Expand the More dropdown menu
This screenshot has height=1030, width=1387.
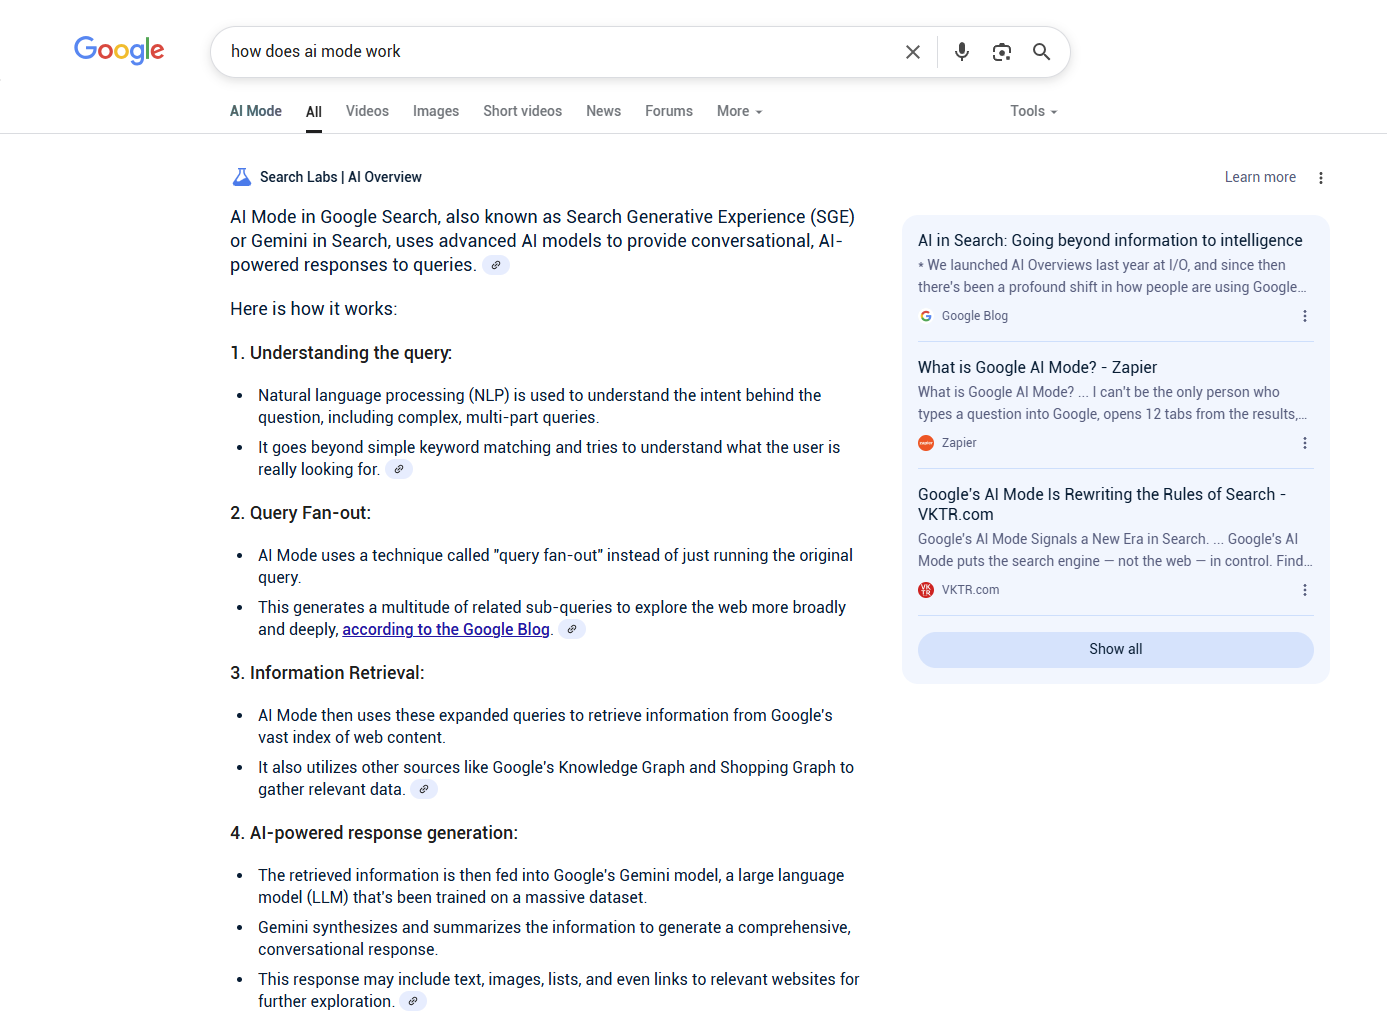pyautogui.click(x=740, y=111)
